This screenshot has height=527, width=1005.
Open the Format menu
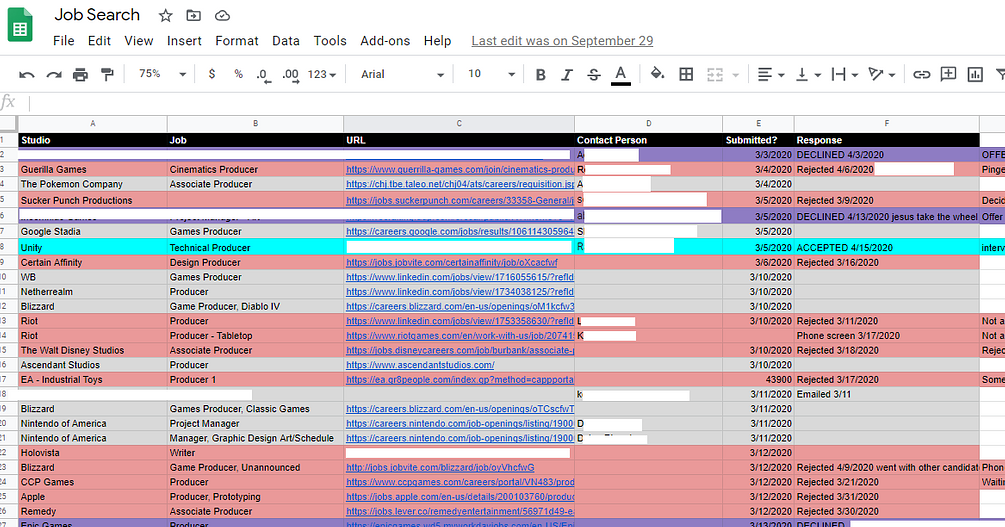point(237,40)
